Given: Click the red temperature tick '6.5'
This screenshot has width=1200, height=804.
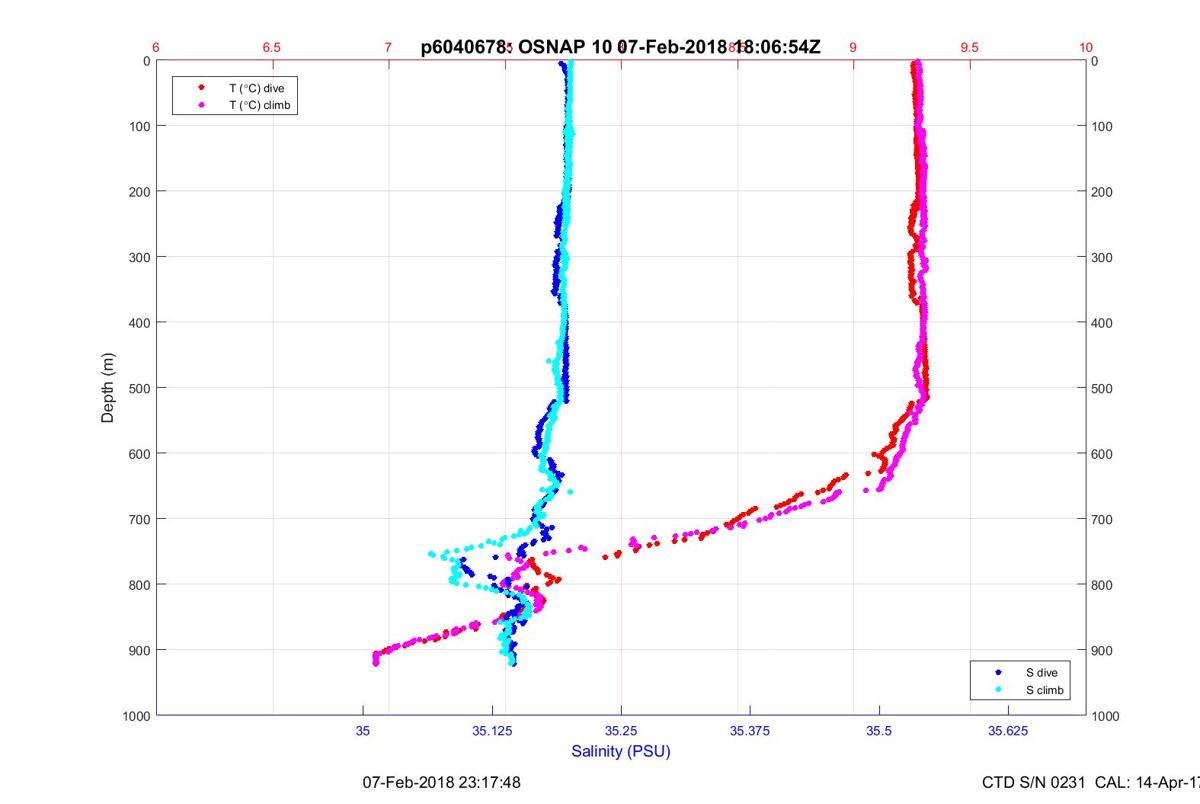Looking at the screenshot, I should click(x=271, y=47).
